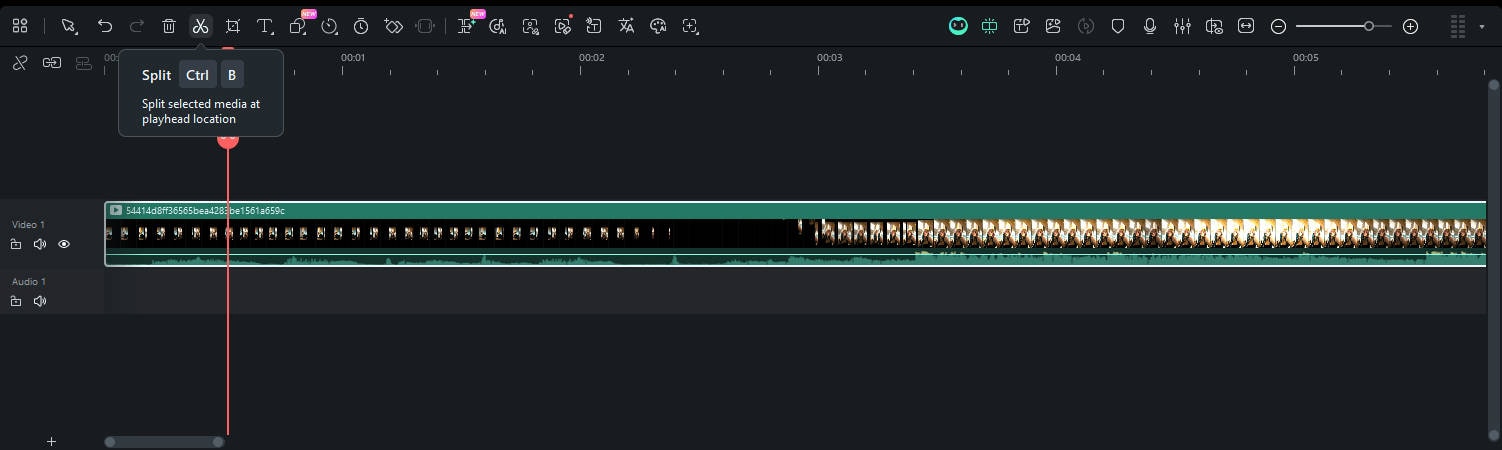Screen dimensions: 1502x450
Task: Add a new track with plus icon
Action: click(52, 441)
